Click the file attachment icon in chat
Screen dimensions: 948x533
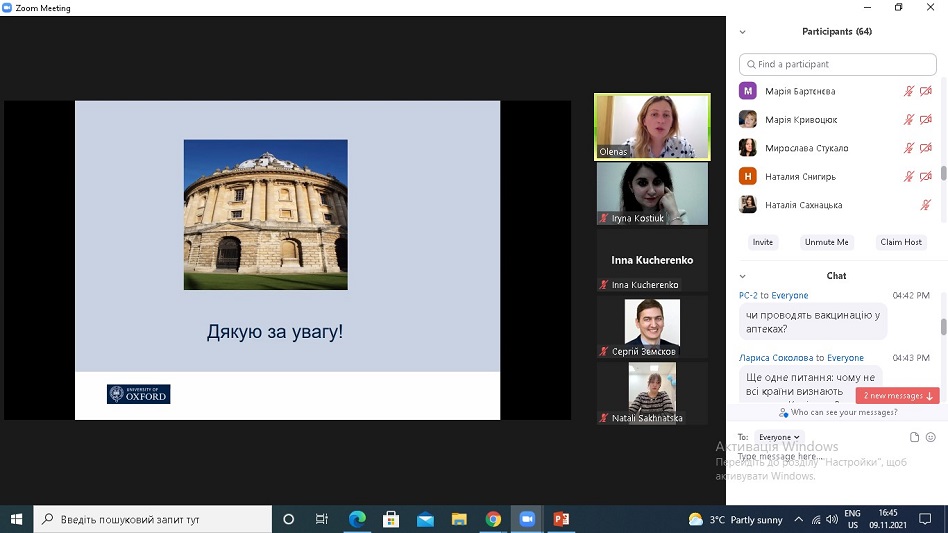coord(914,437)
